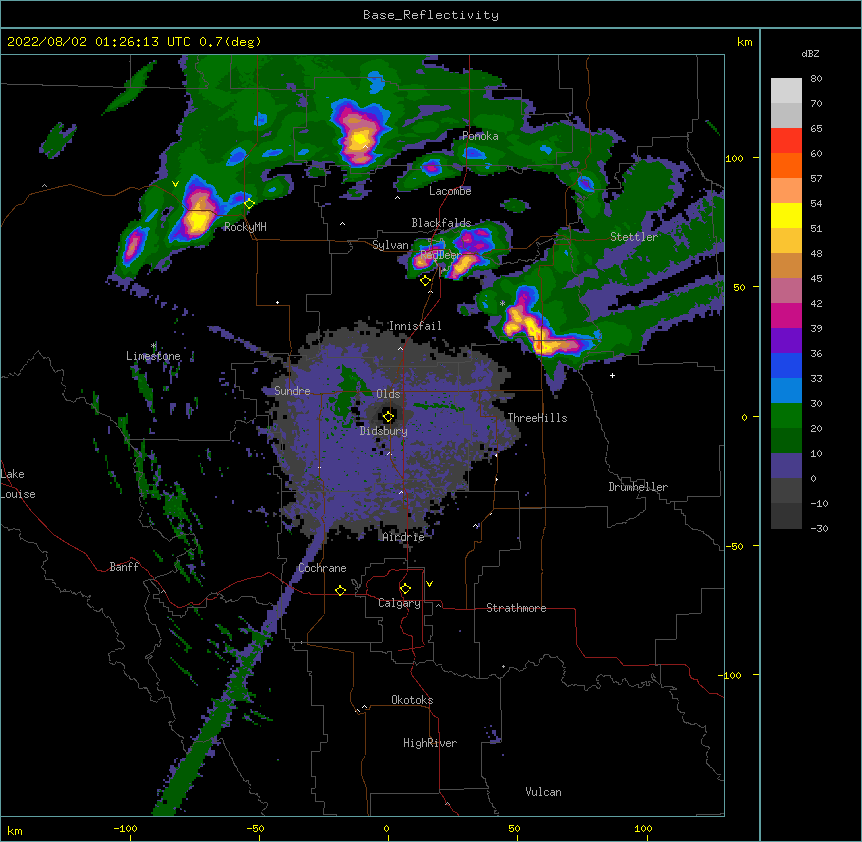Select the blue 36-33 dBZ legend swatch
This screenshot has width=862, height=842.
[786, 366]
